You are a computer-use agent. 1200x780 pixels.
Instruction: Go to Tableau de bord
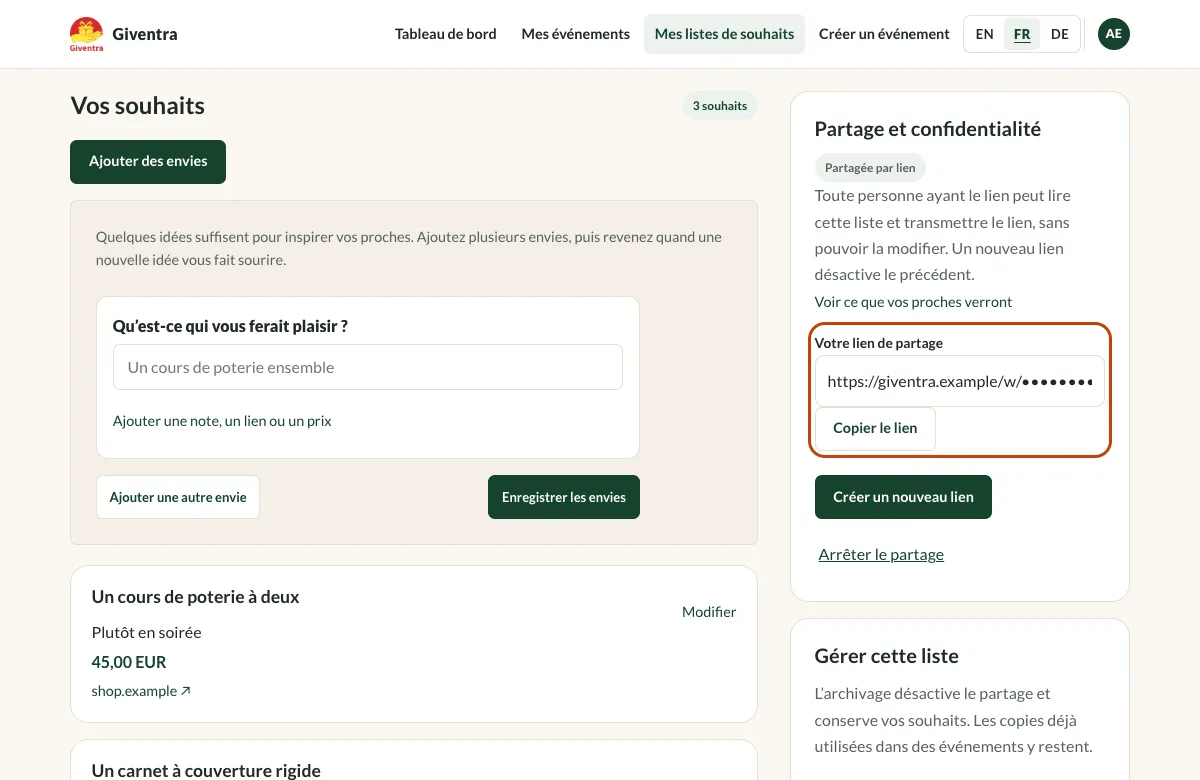click(446, 34)
